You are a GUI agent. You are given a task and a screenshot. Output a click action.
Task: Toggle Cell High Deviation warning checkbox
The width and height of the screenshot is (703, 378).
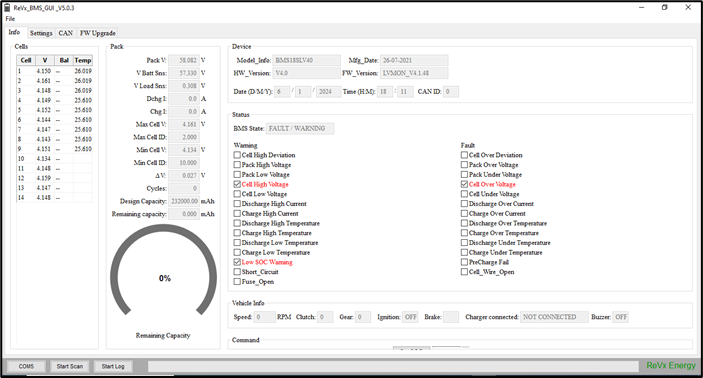[237, 155]
